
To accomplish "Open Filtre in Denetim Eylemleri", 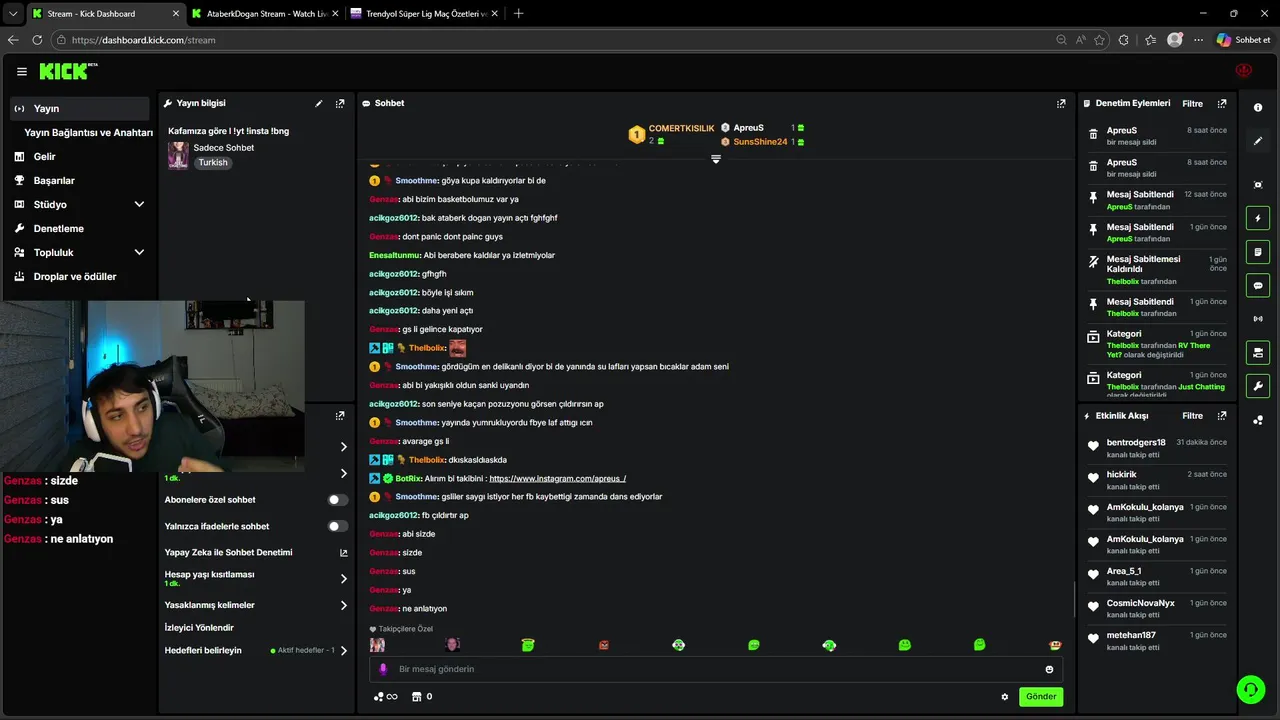I will [1192, 103].
